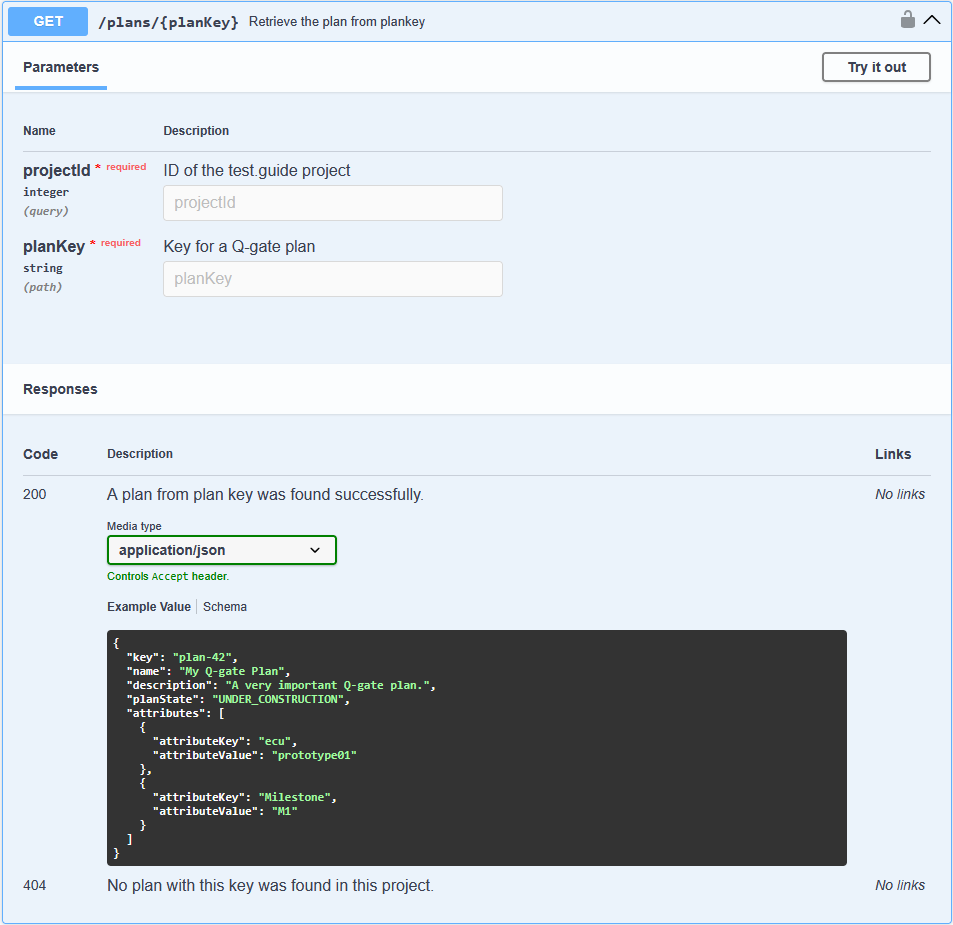The image size is (953, 925).
Task: Select the Example Value tab
Action: (x=148, y=606)
